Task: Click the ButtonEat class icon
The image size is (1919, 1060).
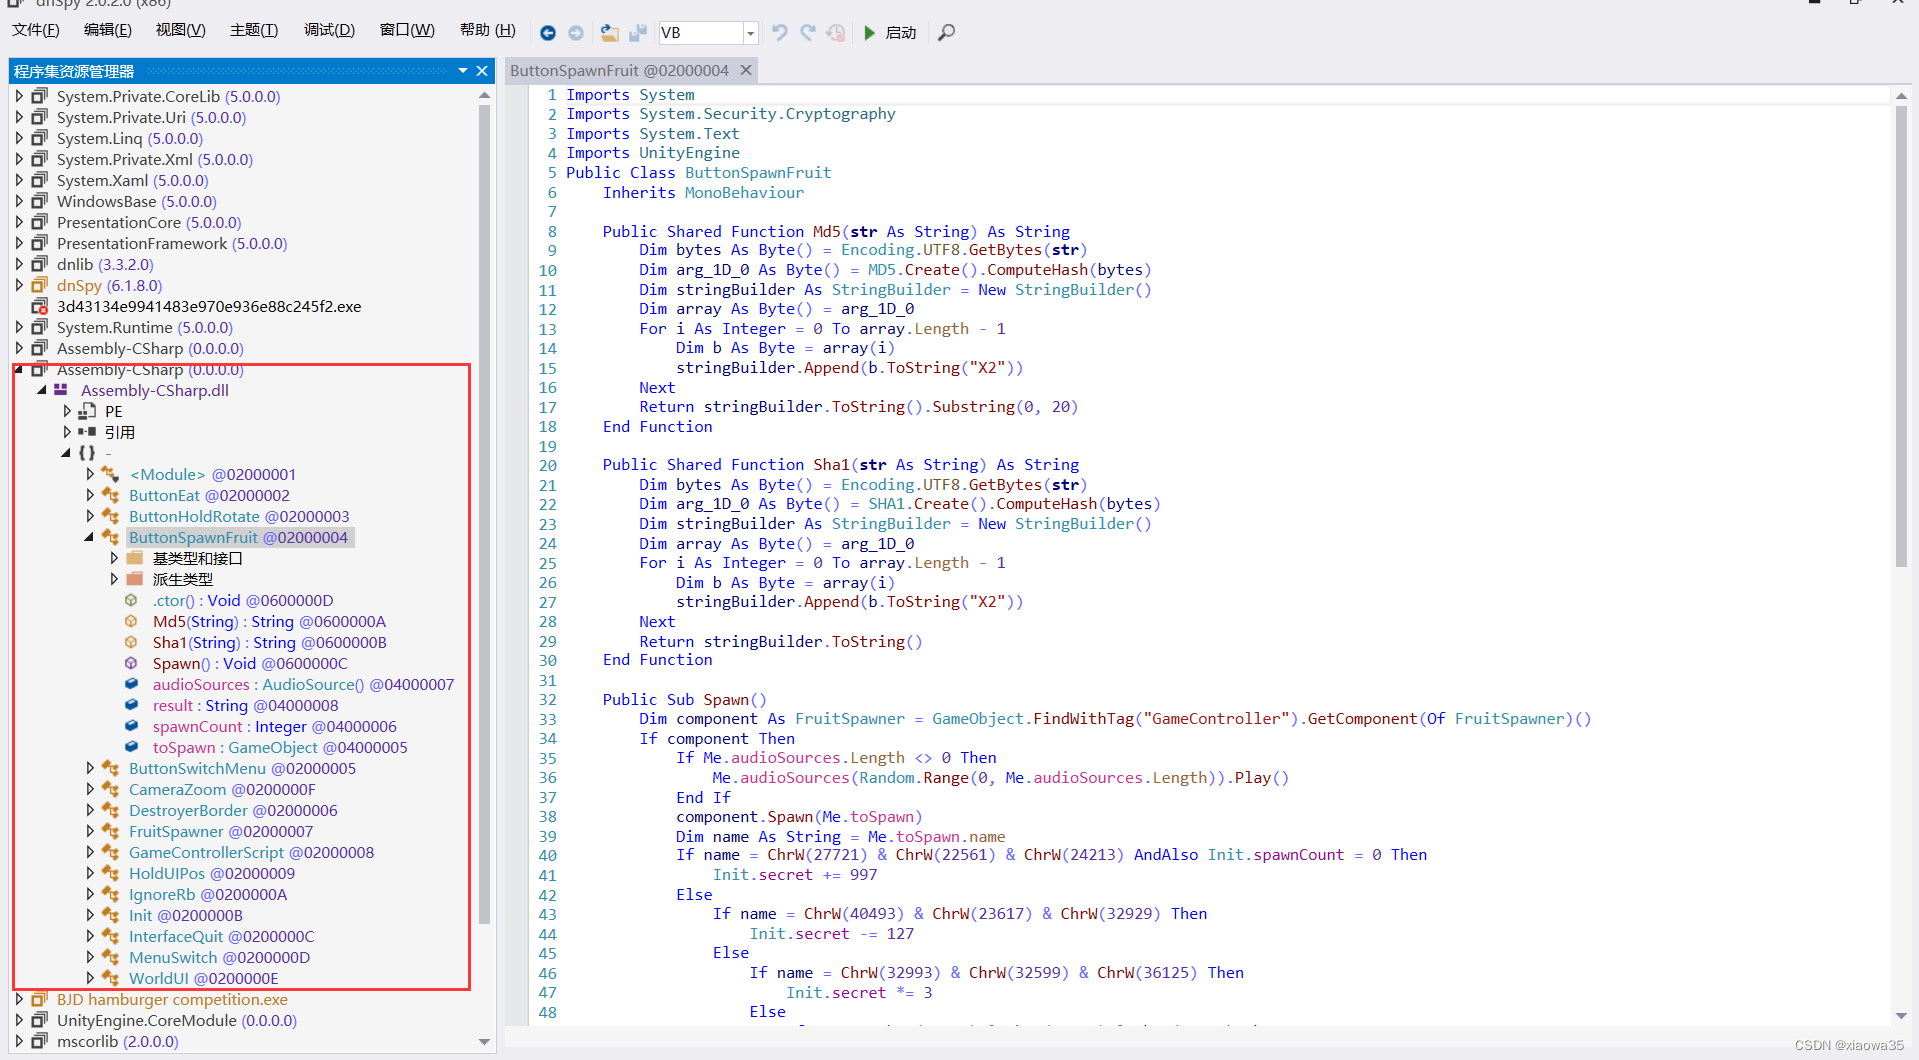Action: (x=110, y=495)
